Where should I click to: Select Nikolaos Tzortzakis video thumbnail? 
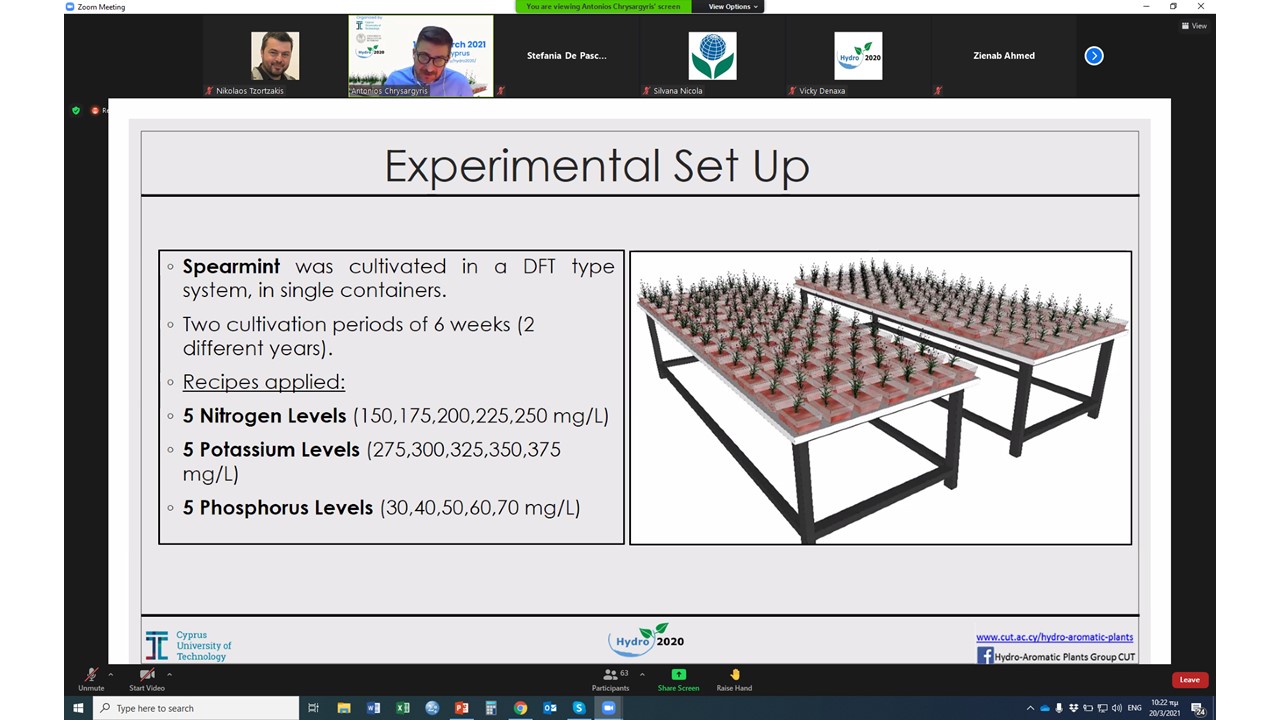(275, 56)
